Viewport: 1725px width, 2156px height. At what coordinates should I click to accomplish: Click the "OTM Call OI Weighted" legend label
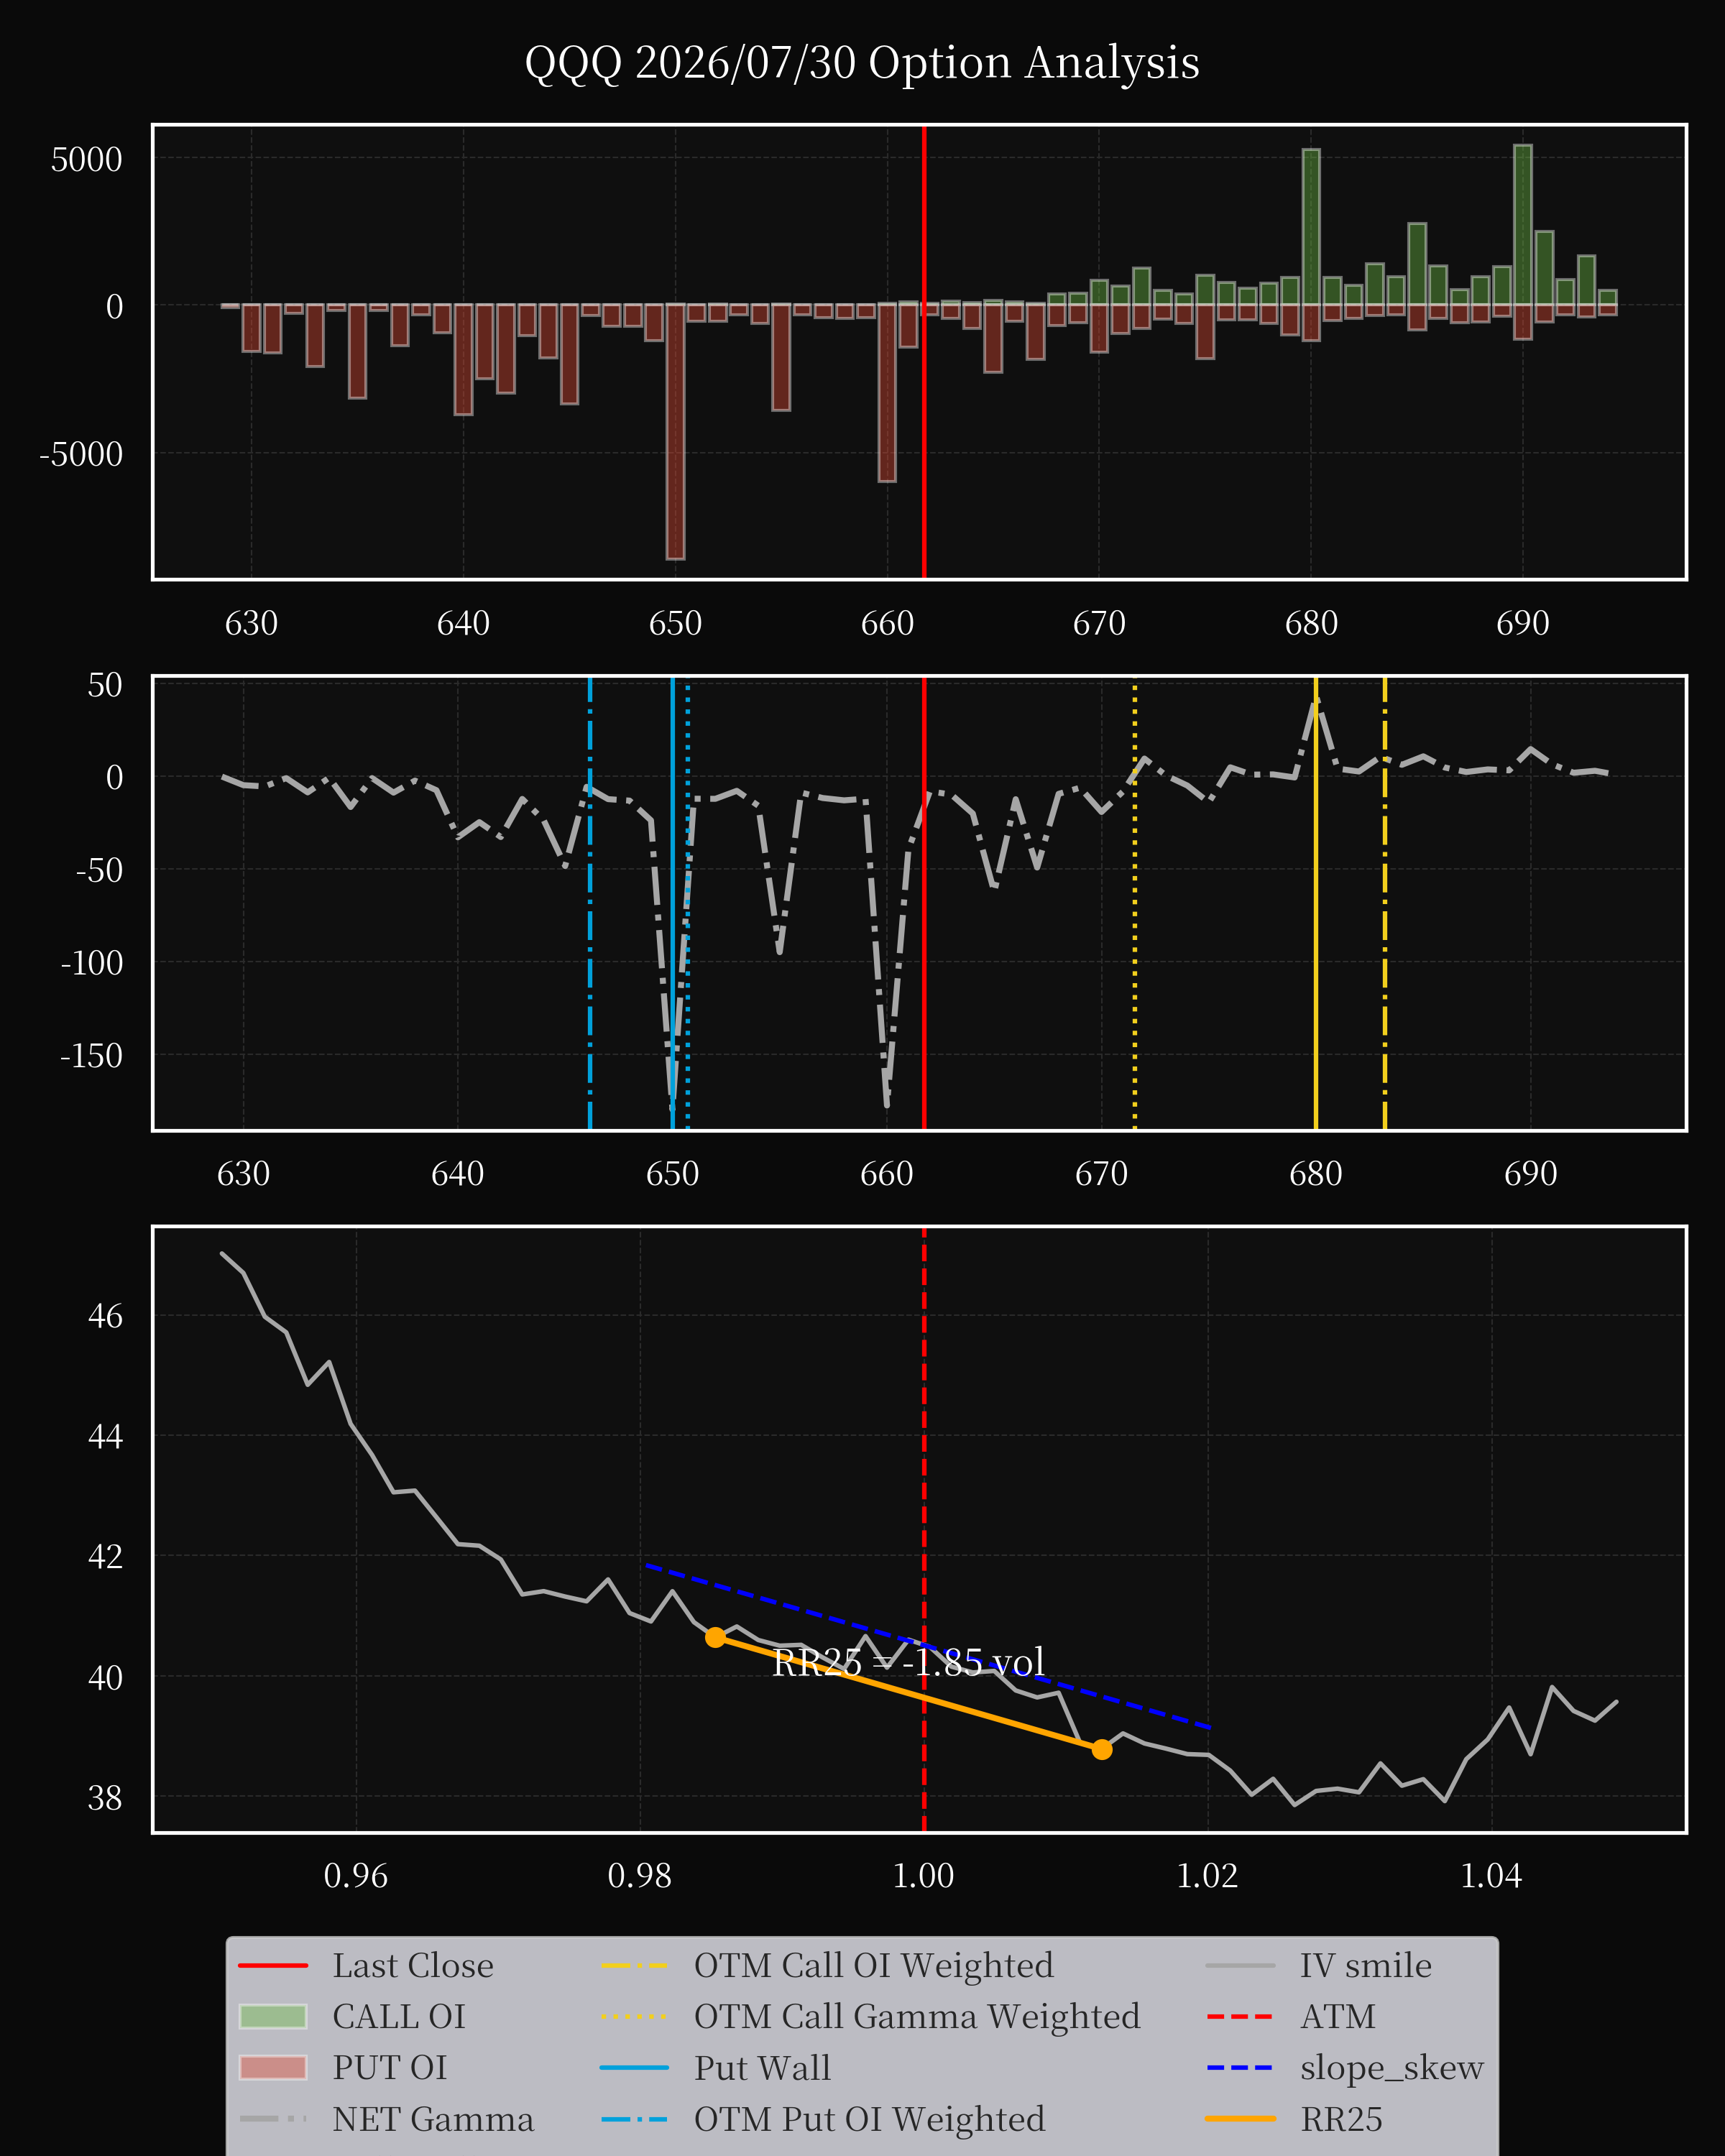[x=874, y=1965]
